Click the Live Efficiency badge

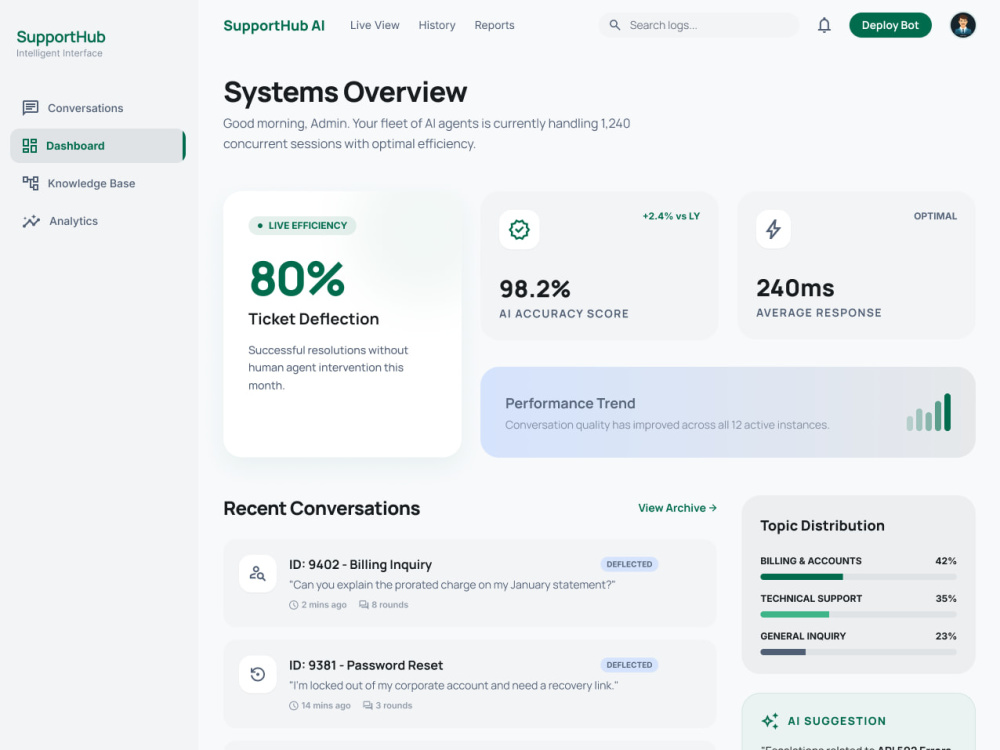click(302, 226)
